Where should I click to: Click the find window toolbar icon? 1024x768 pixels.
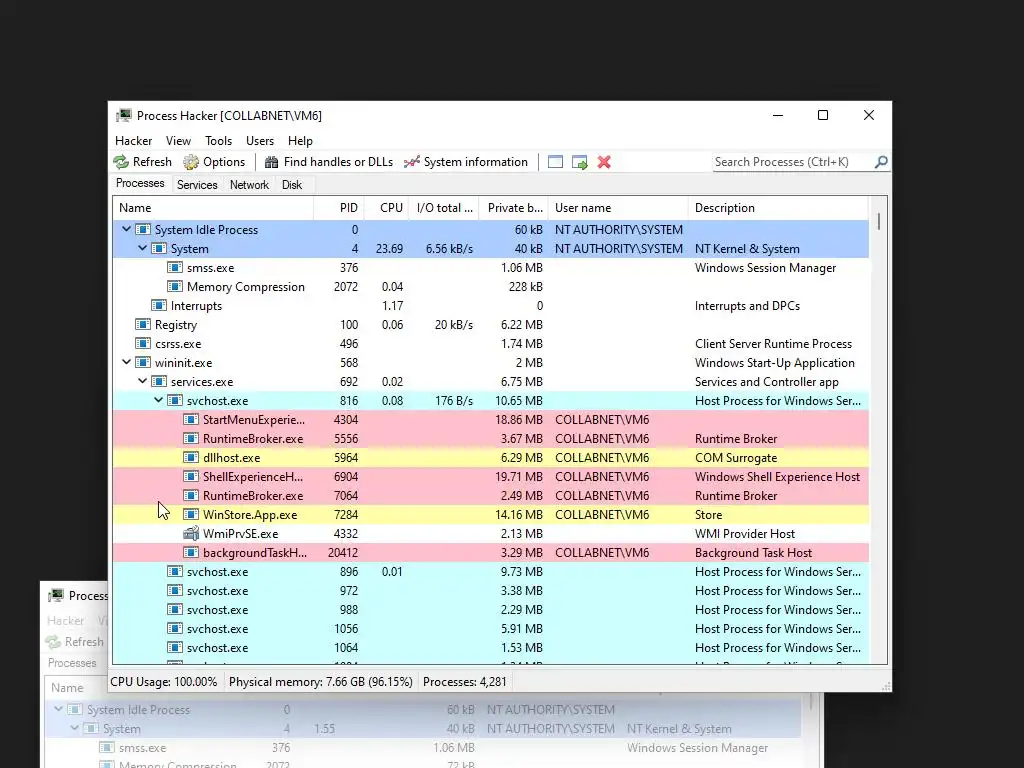pos(555,162)
